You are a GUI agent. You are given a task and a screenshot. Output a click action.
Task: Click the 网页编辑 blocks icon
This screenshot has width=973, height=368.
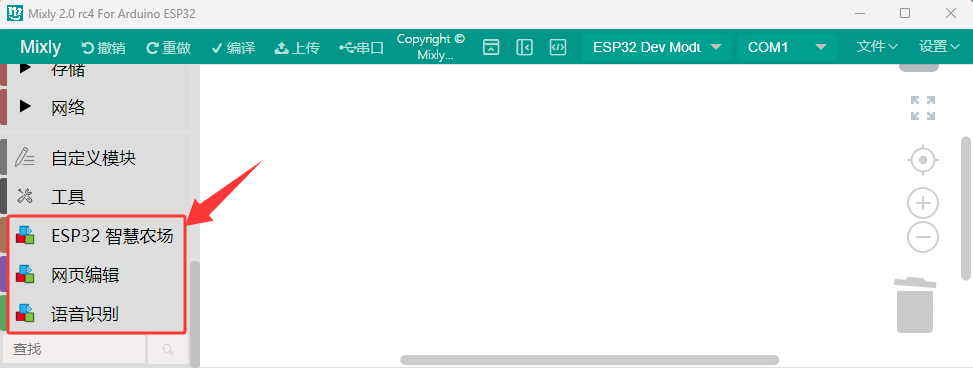click(x=25, y=274)
